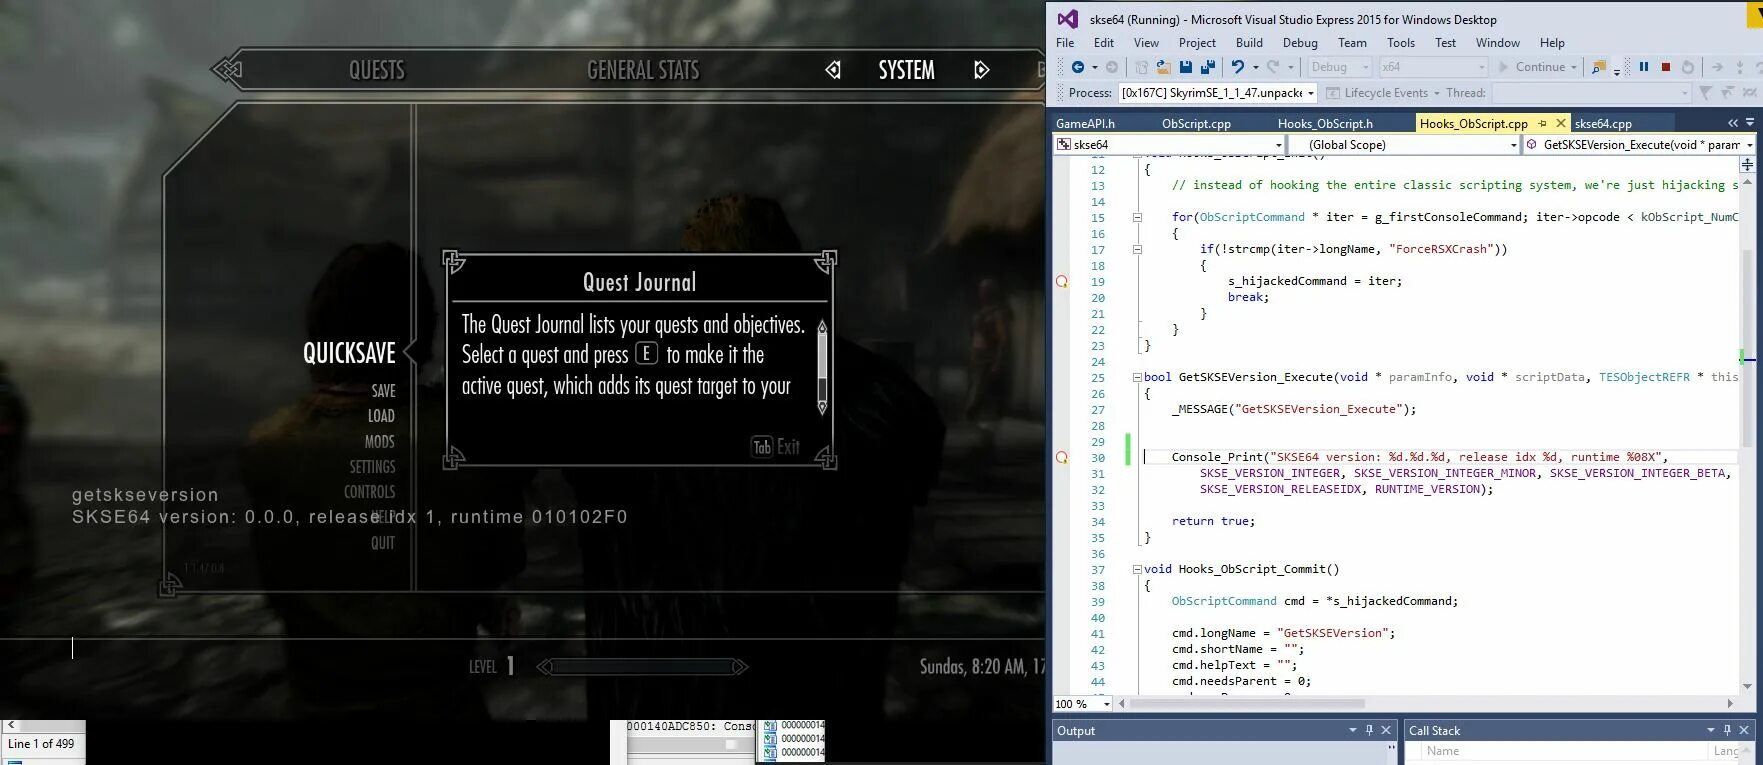Click the Navigate Backward arrow in Visual Studio toolbar
Viewport: 1763px width, 765px height.
tap(1077, 67)
